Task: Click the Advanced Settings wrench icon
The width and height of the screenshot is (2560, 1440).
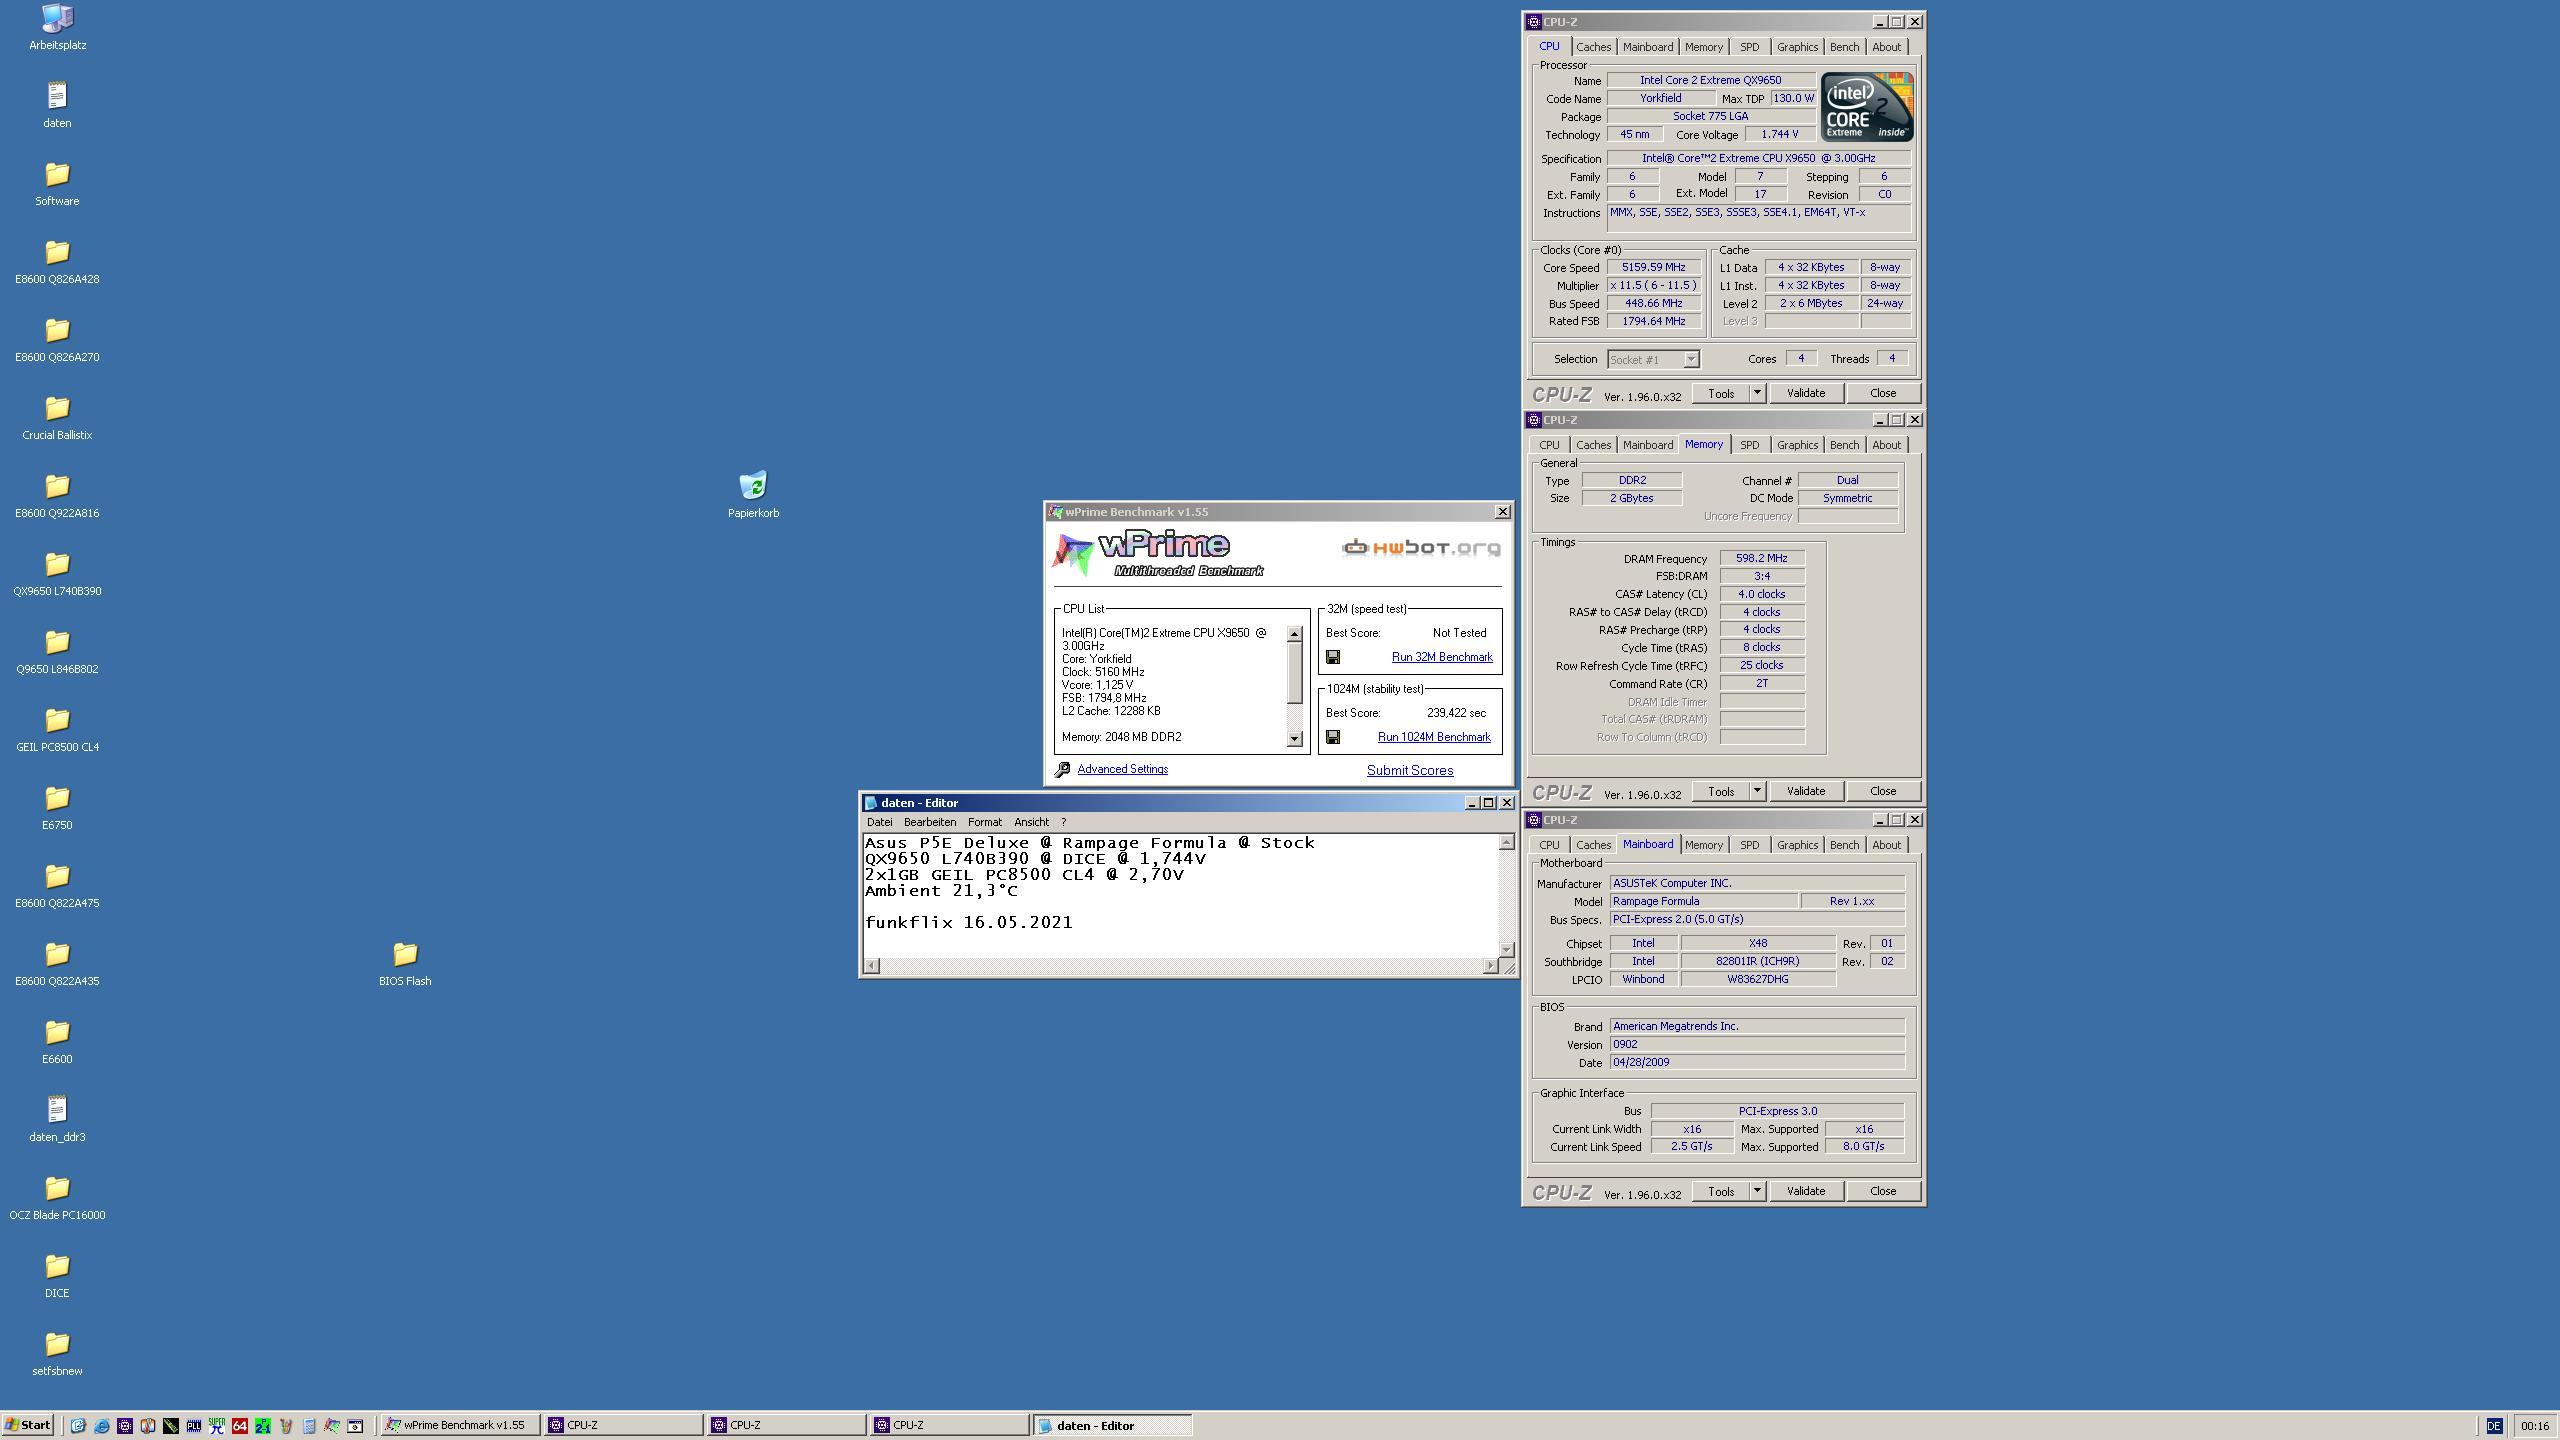Action: [1063, 769]
